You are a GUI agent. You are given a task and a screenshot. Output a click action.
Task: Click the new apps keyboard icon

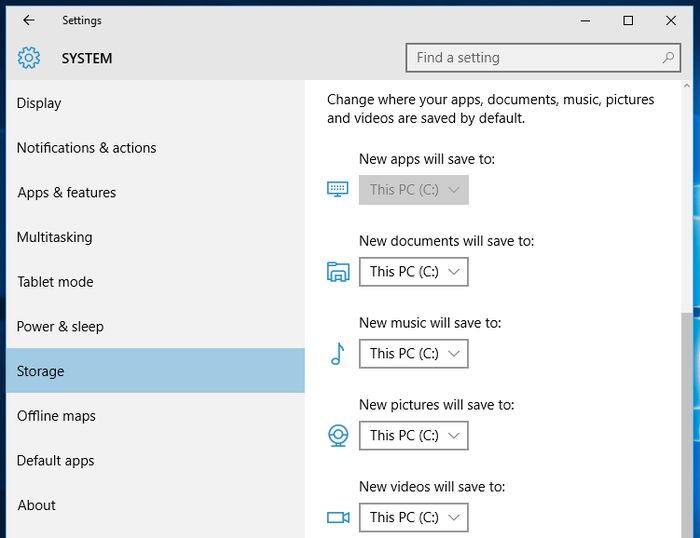[338, 189]
